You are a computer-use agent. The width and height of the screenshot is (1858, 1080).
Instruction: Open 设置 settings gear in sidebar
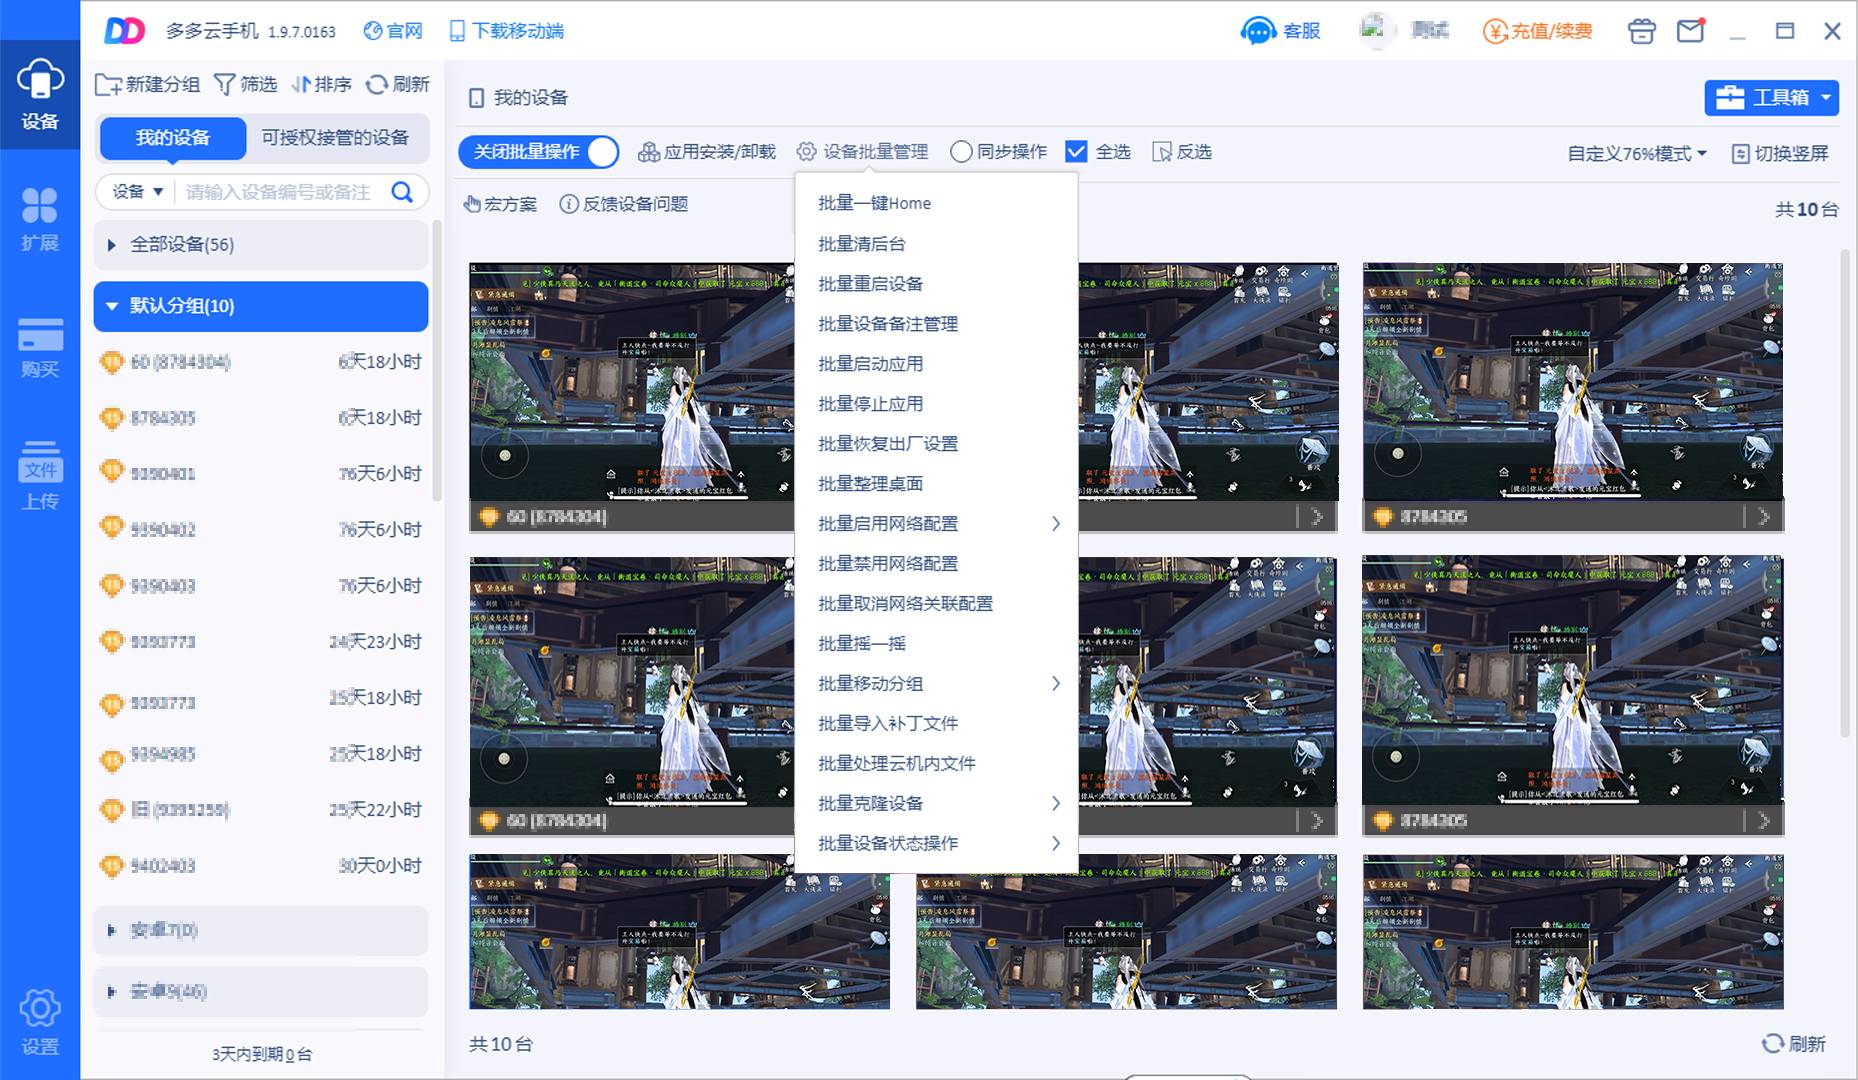click(40, 1022)
